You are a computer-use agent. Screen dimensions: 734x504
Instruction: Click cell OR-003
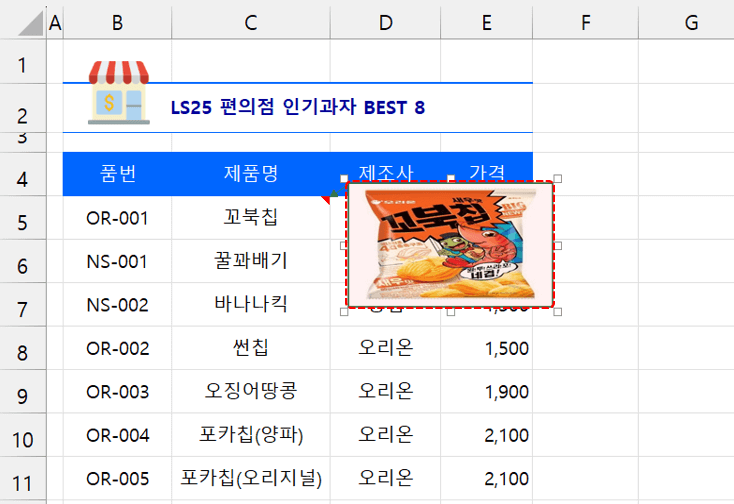117,392
